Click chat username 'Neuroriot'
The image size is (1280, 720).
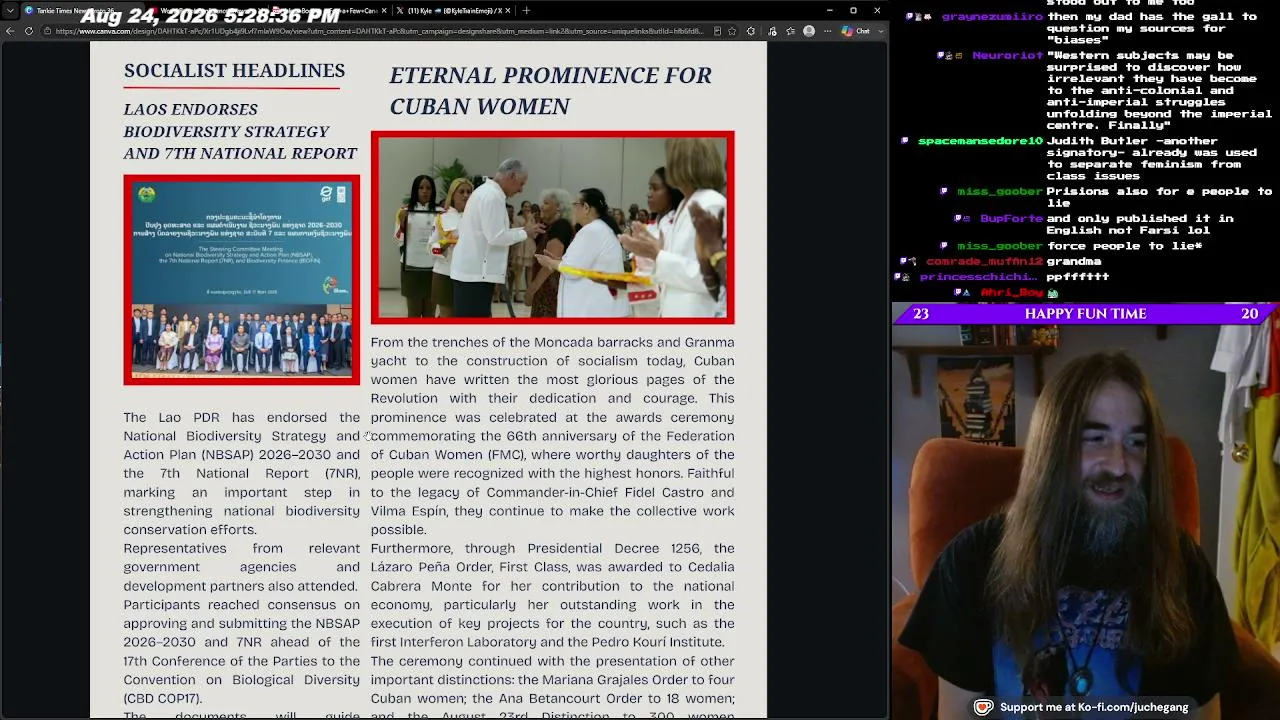(x=1007, y=56)
